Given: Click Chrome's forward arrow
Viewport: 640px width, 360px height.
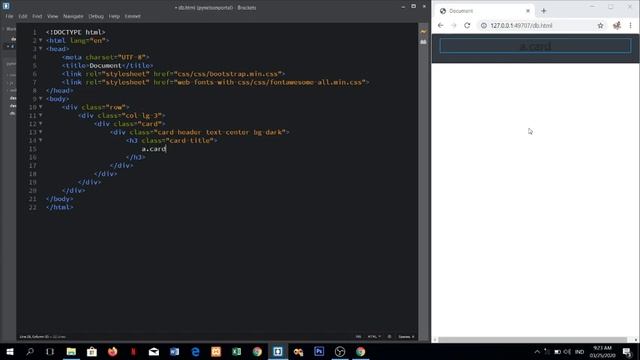Looking at the screenshot, I should 453,25.
